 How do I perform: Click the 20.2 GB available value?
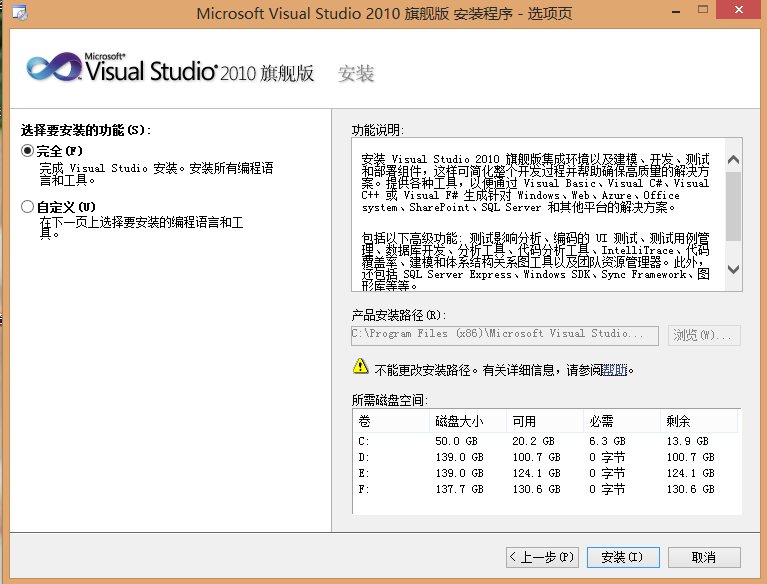(533, 441)
